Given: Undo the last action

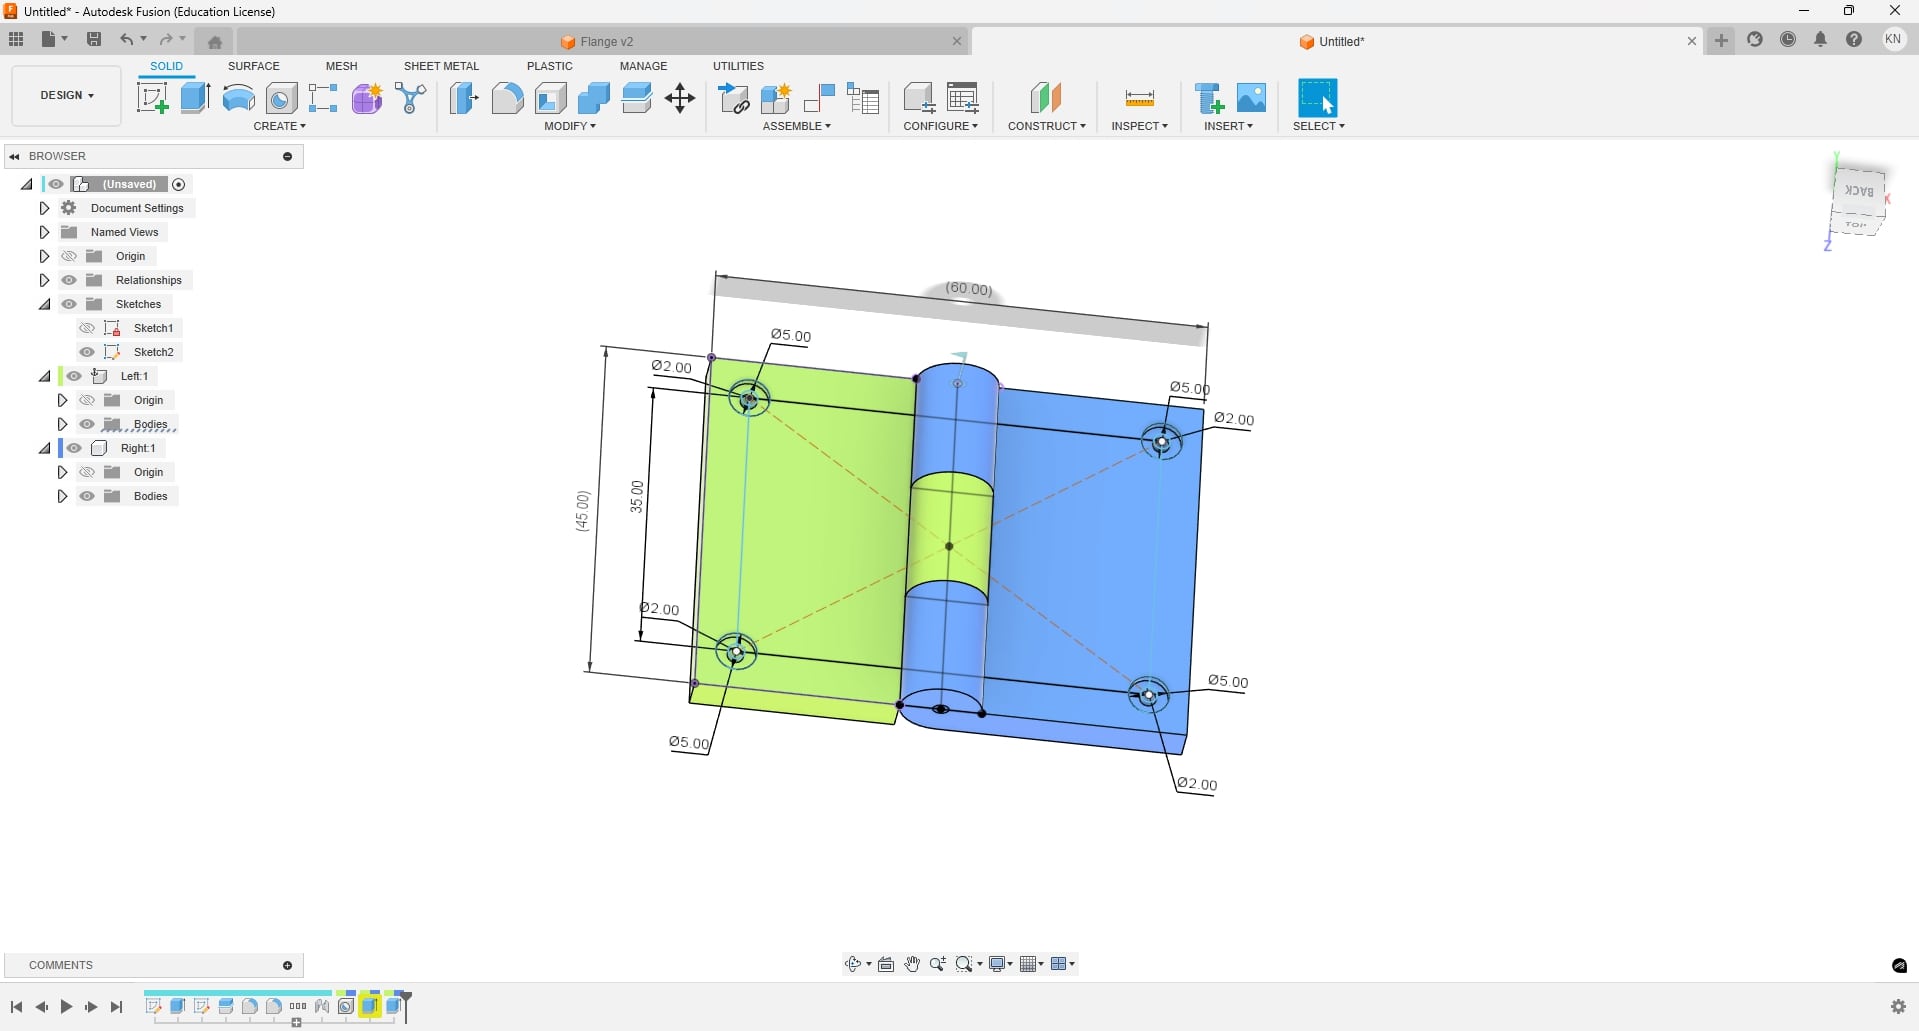Looking at the screenshot, I should 127,40.
